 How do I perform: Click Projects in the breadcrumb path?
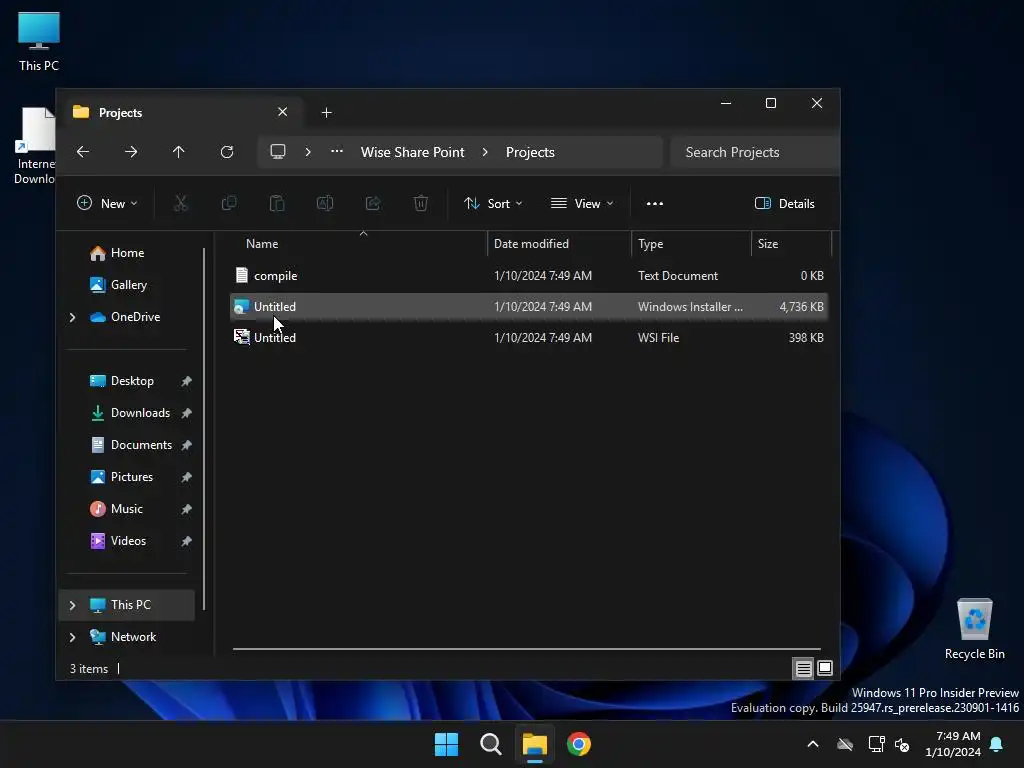[x=530, y=152]
